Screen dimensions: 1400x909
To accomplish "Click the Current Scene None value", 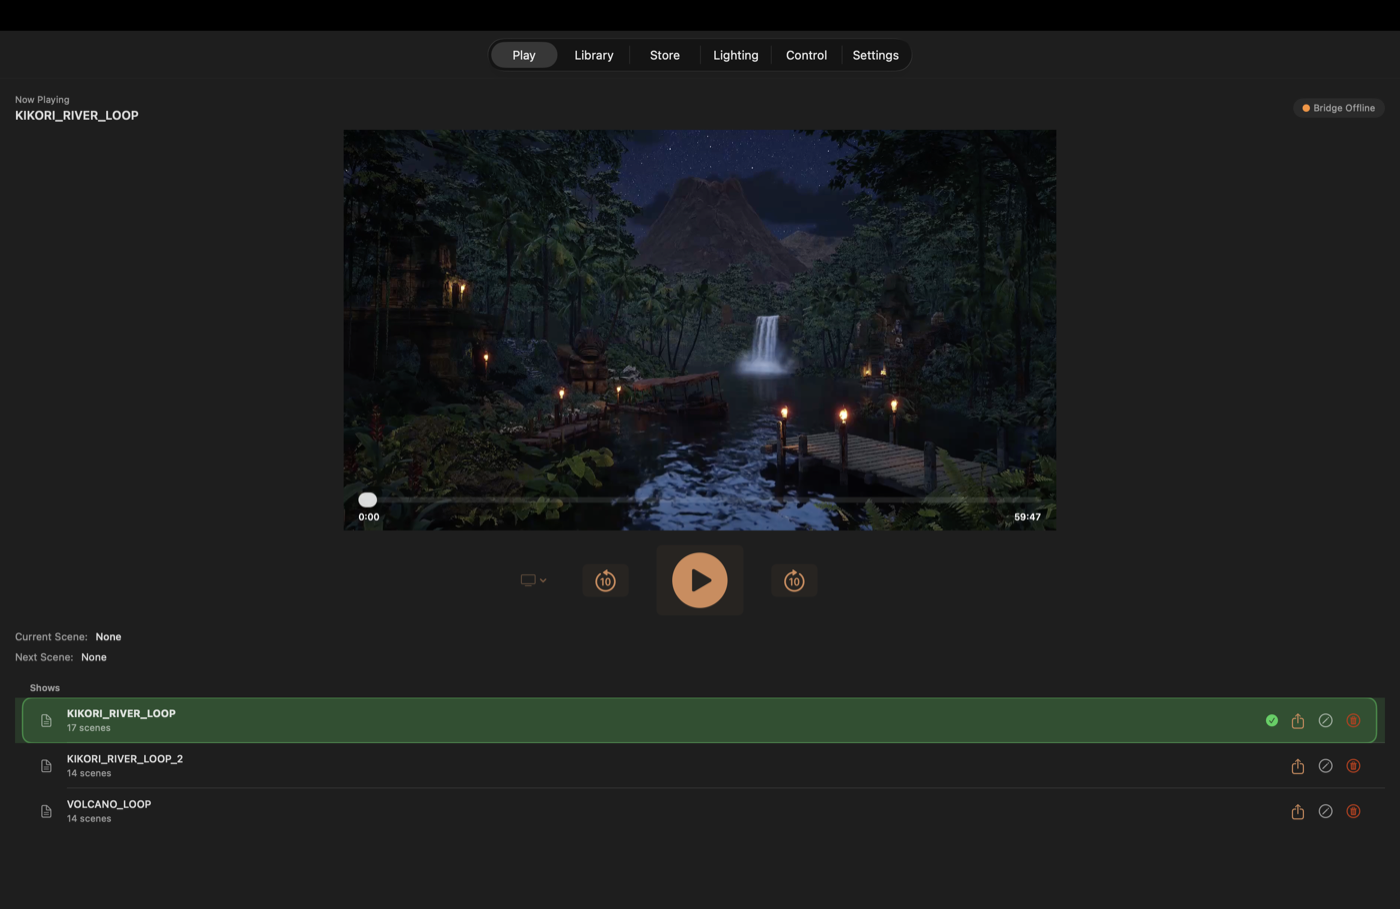I will pyautogui.click(x=108, y=637).
